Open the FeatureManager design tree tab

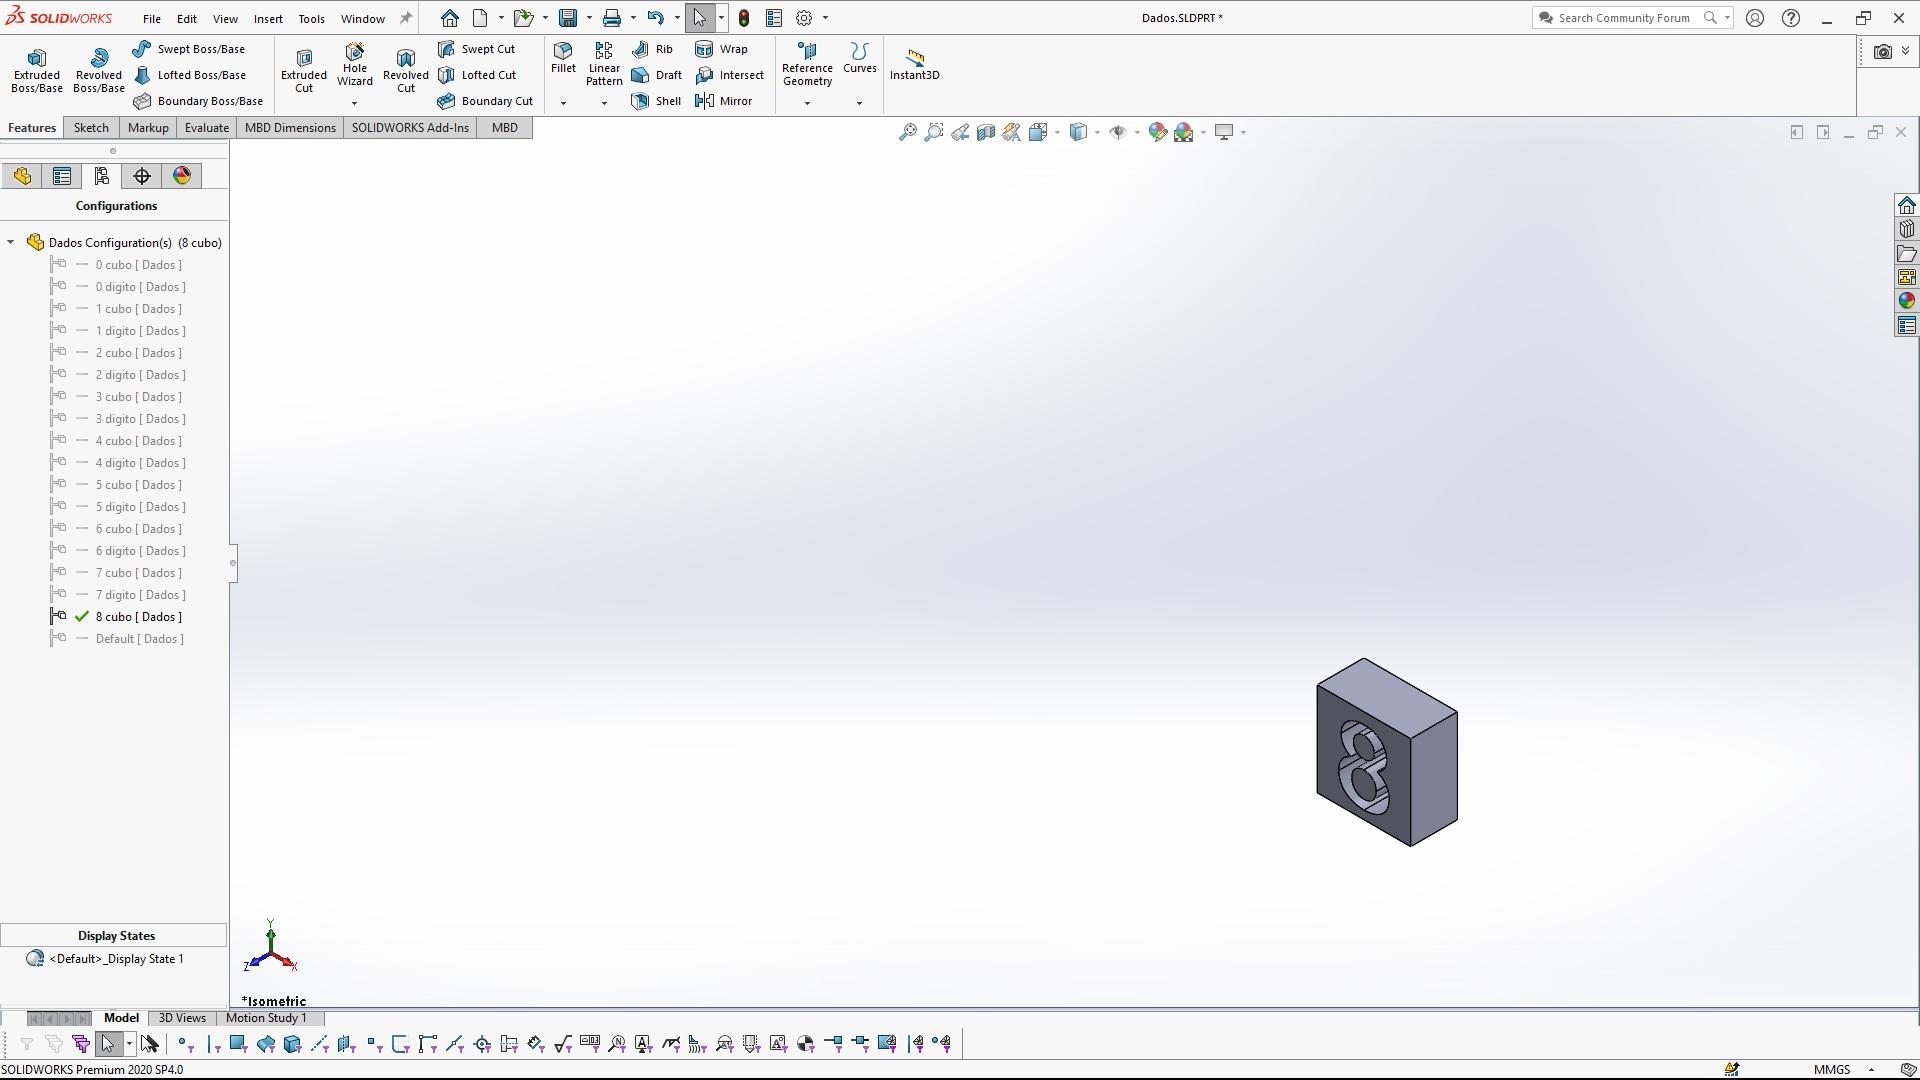coord(22,176)
